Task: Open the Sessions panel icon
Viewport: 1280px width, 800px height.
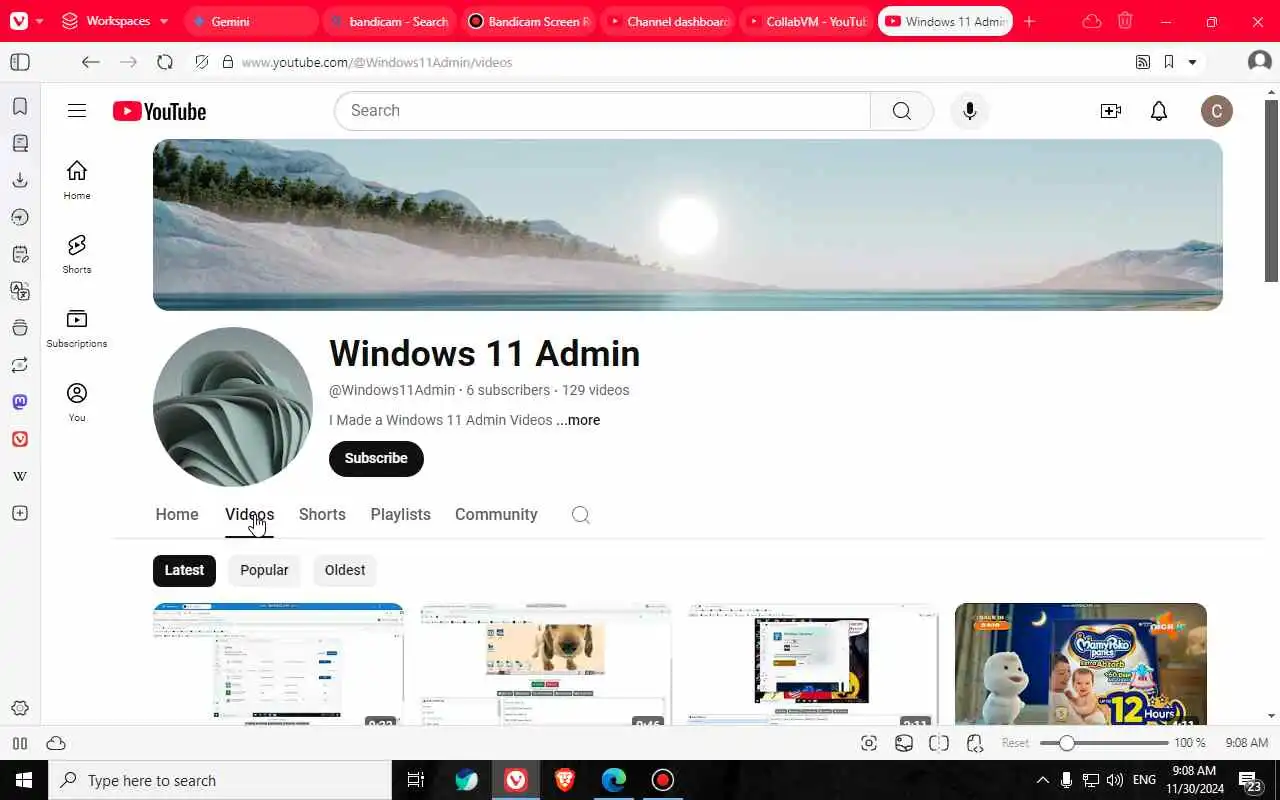Action: [x=20, y=365]
